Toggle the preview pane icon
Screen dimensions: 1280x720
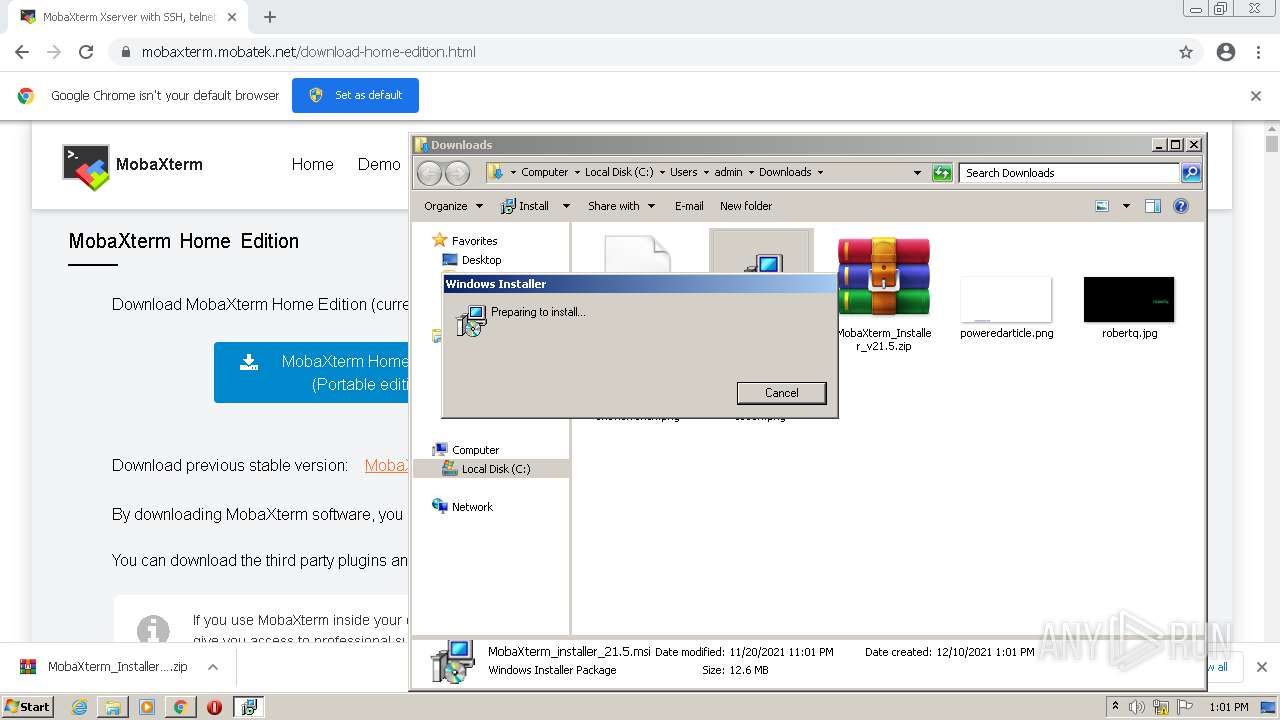click(1152, 206)
